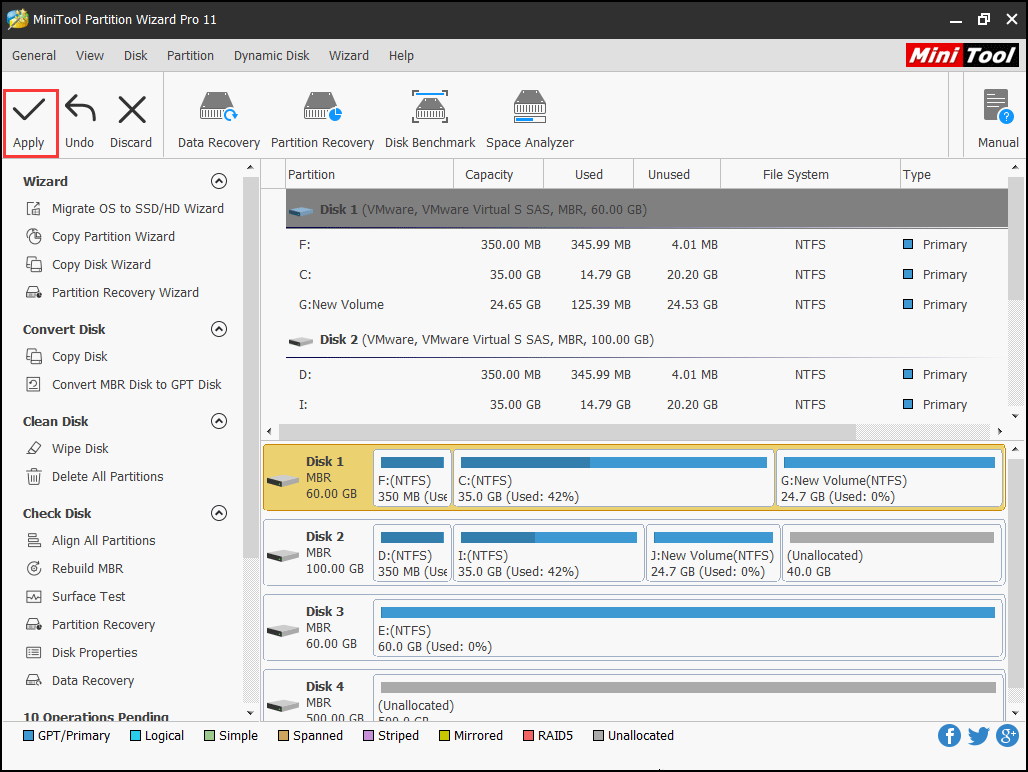
Task: Collapse the Wizard section
Action: pyautogui.click(x=219, y=182)
